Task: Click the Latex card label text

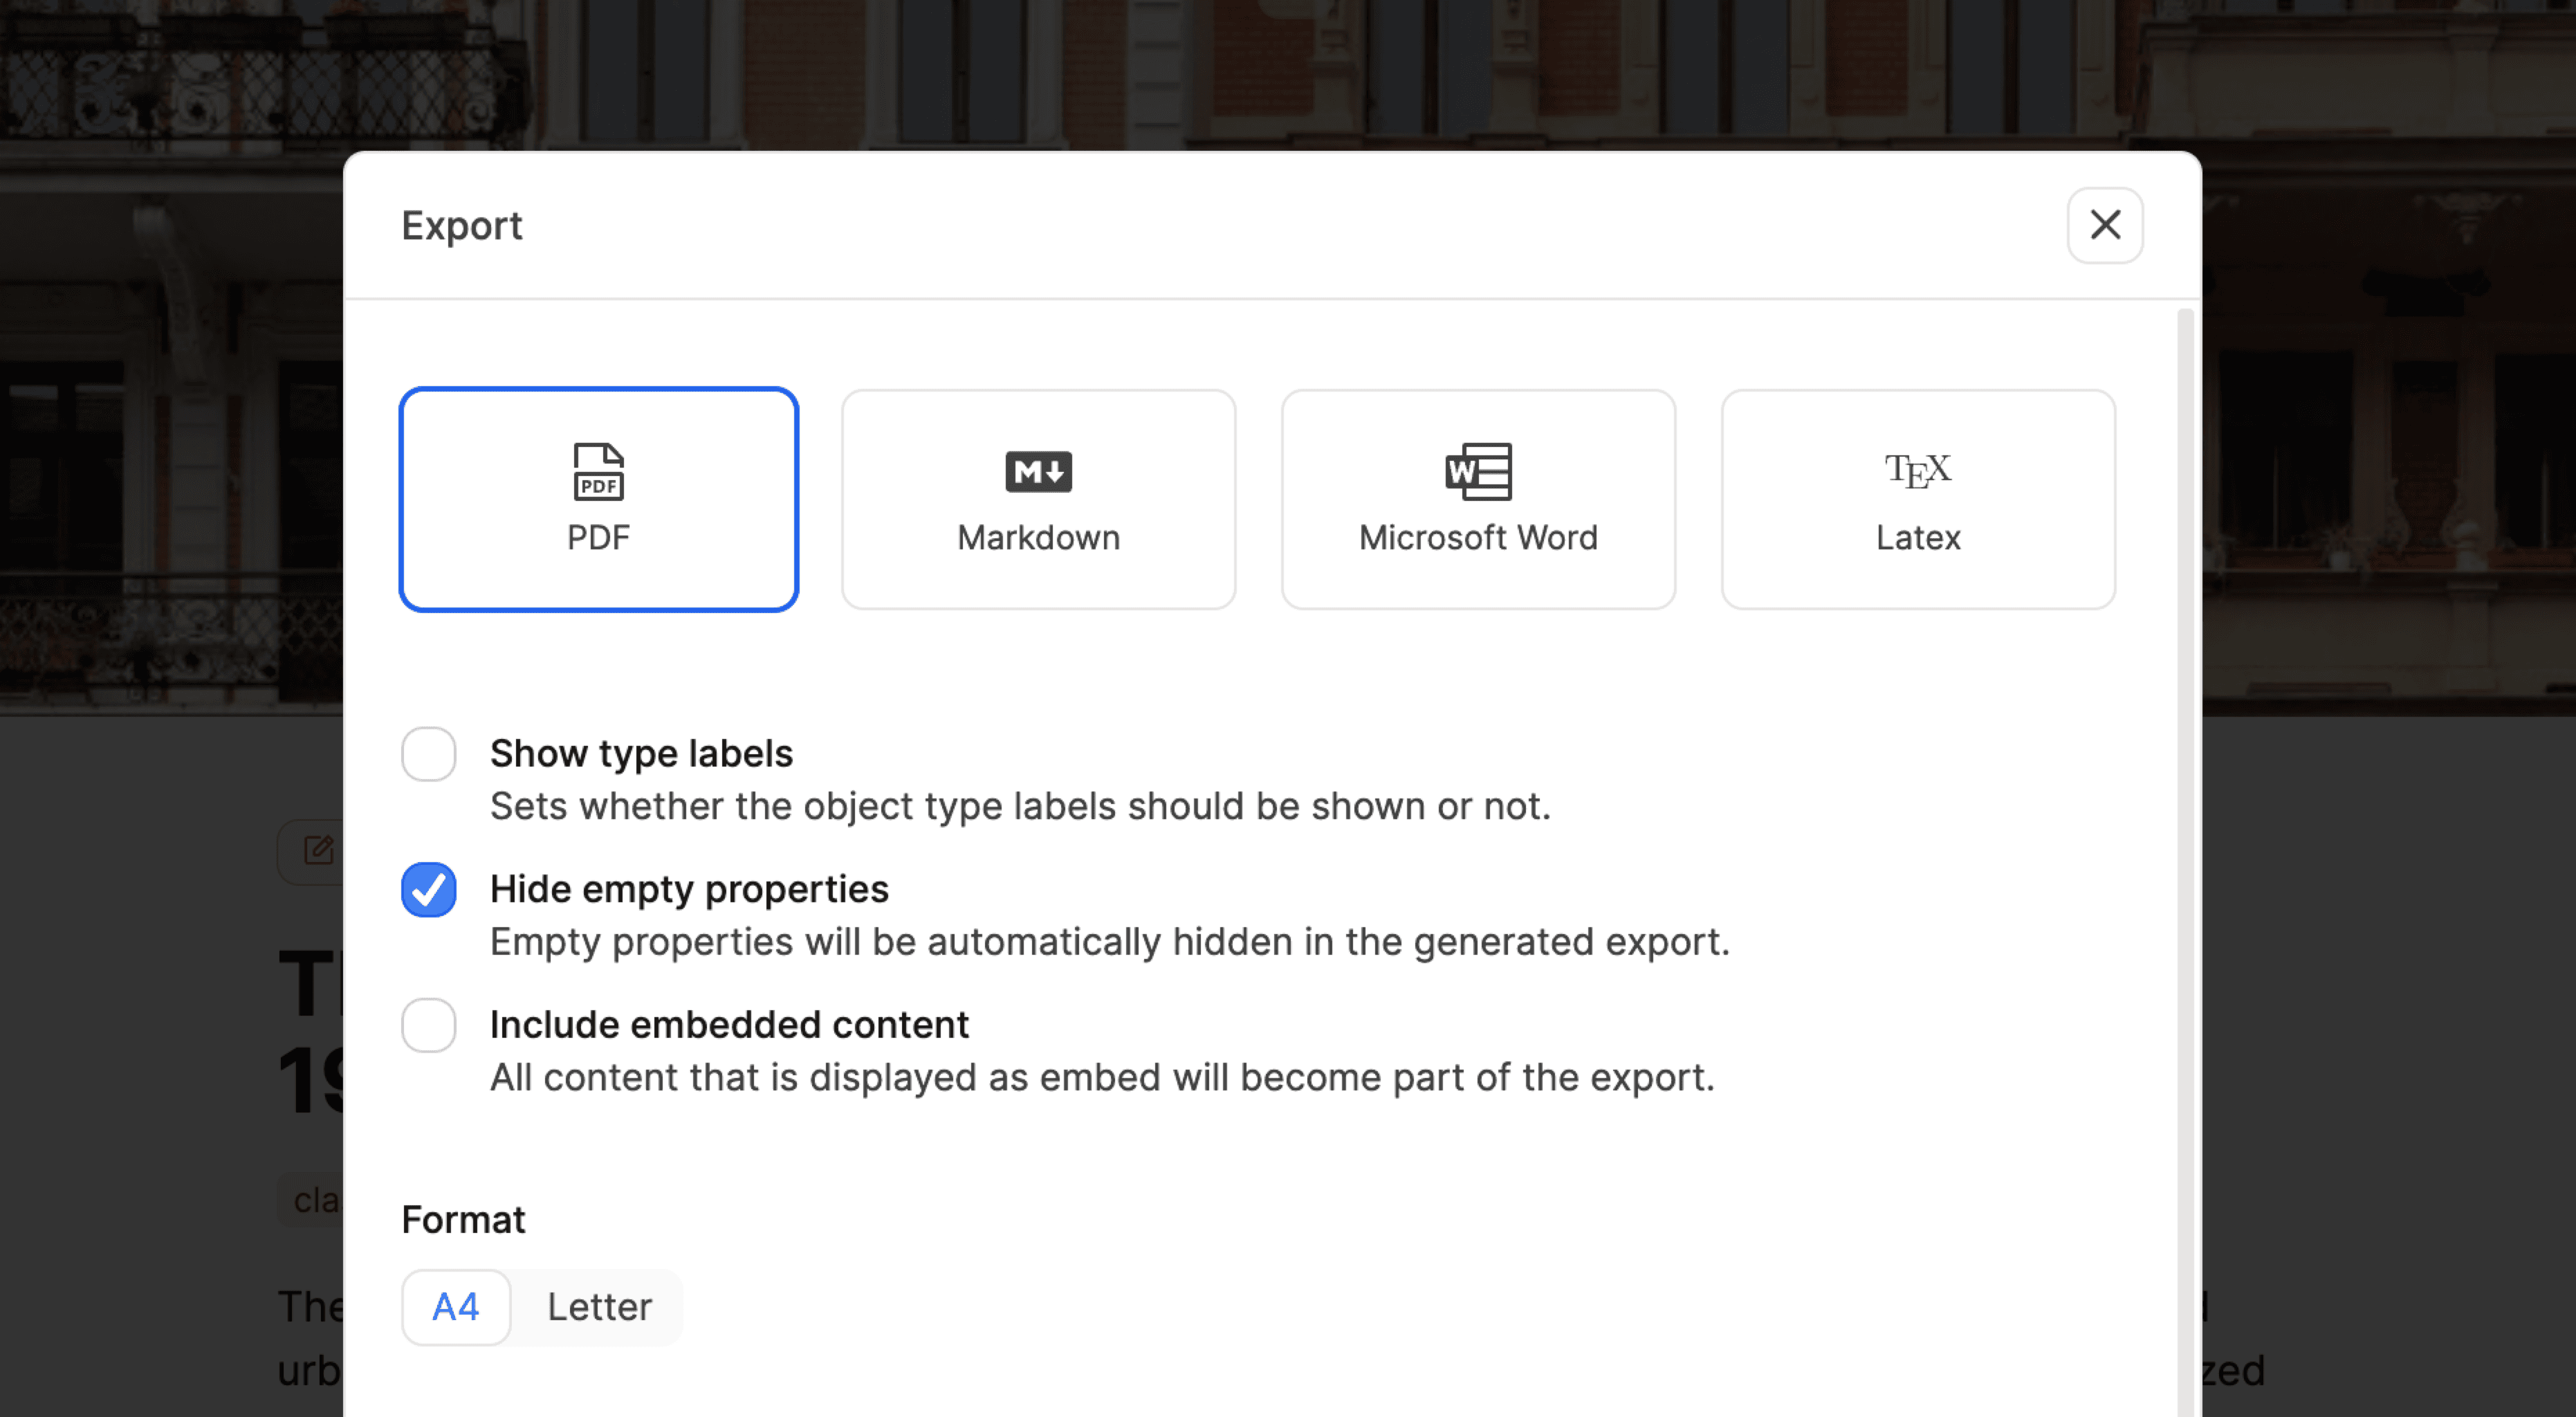Action: click(1916, 537)
